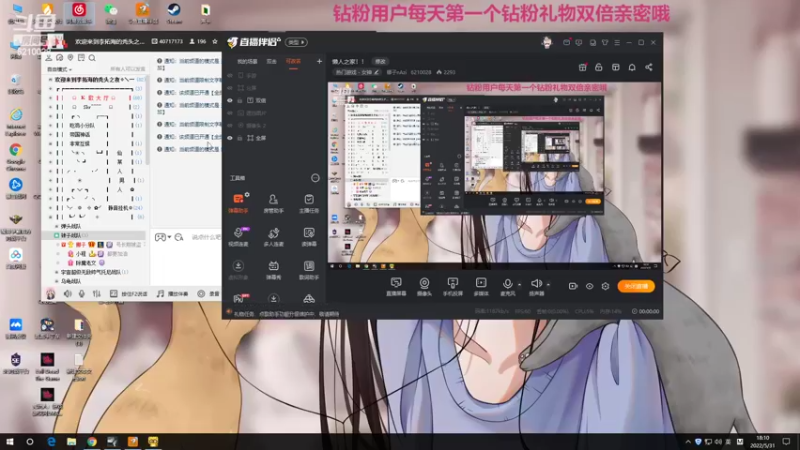Toggle eye of topmost source row
The image size is (800, 450).
(230, 76)
